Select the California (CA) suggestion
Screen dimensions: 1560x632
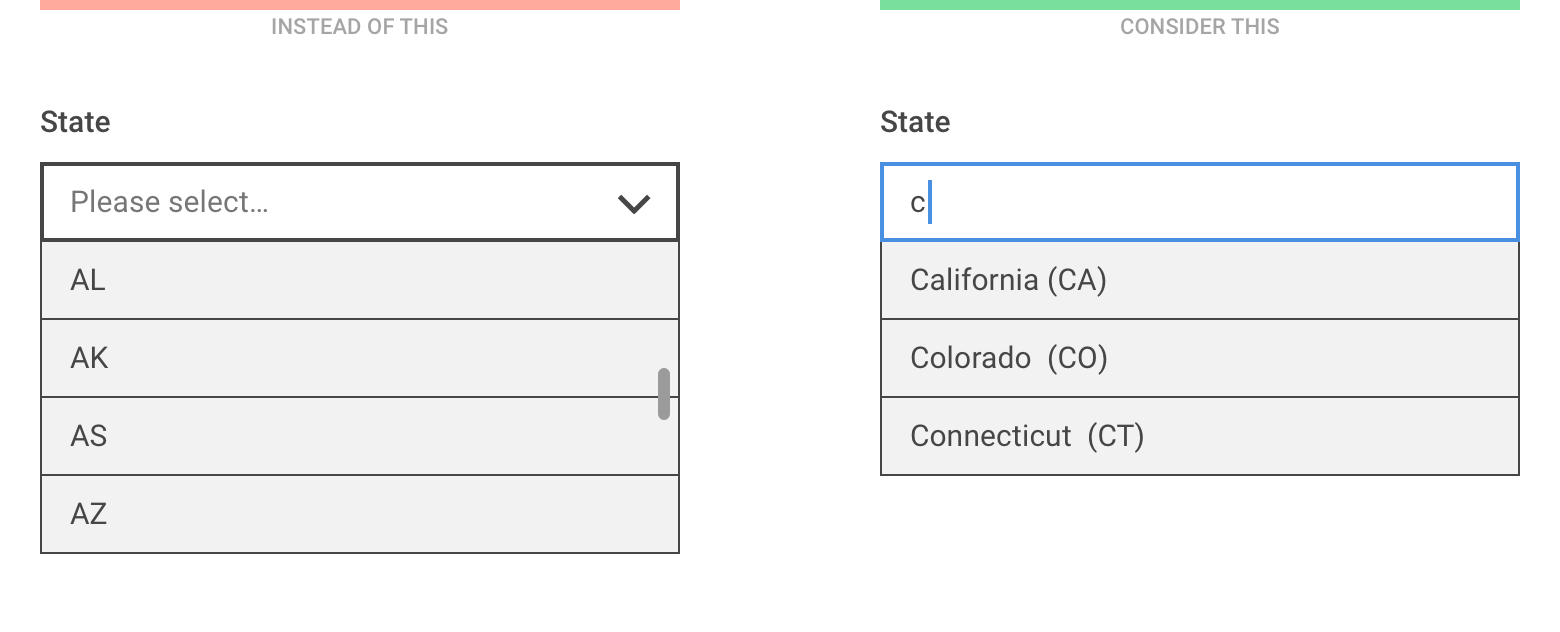click(x=1199, y=281)
